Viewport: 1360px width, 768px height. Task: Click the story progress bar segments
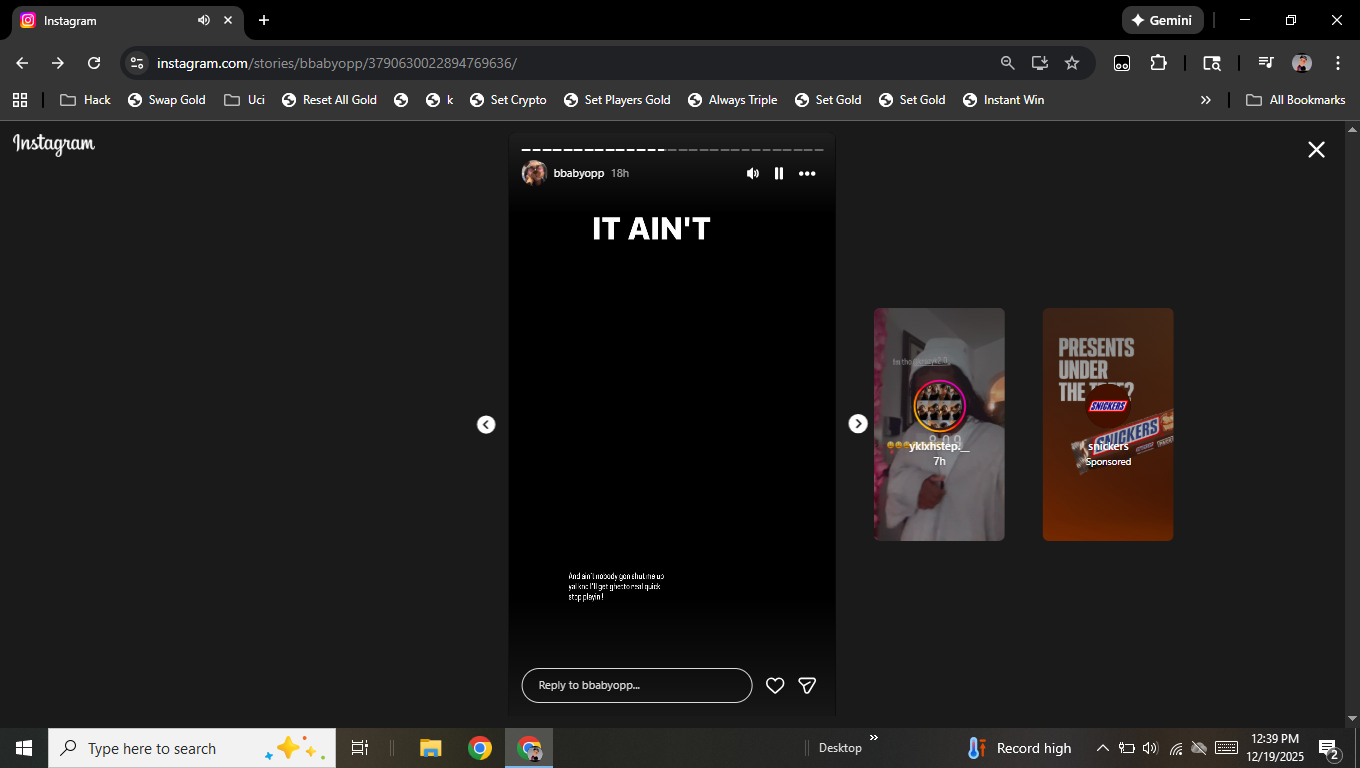pyautogui.click(x=672, y=151)
